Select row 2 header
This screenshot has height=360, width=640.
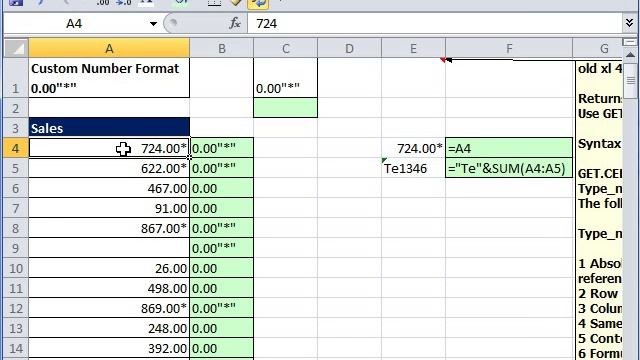tap(16, 108)
